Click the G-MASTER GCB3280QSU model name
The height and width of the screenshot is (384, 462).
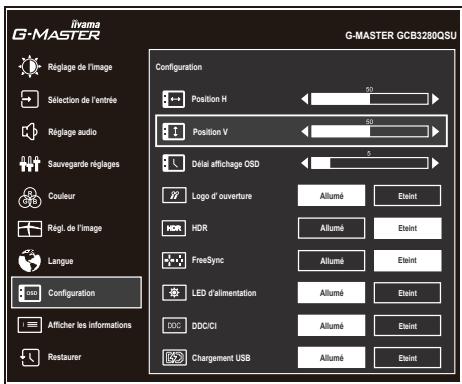point(401,35)
